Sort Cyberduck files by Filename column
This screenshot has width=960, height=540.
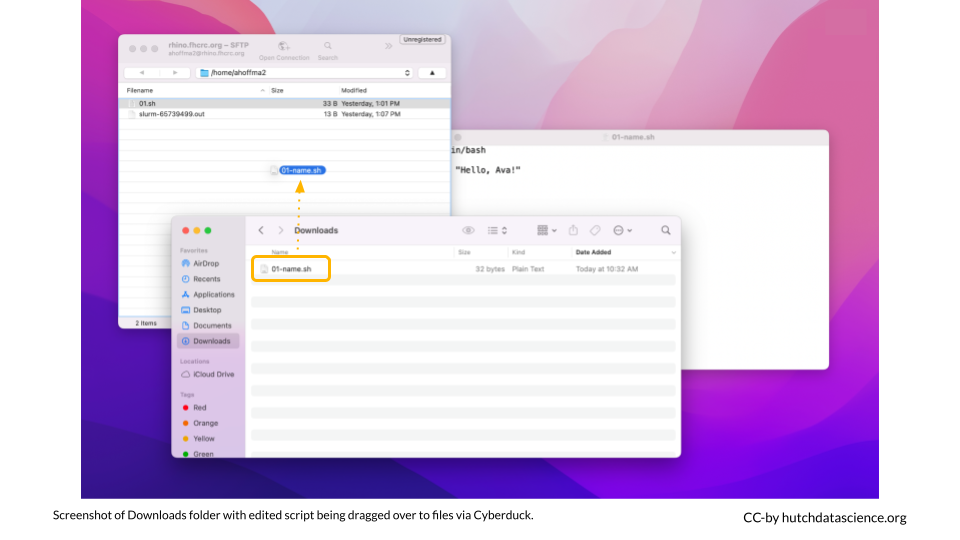[140, 91]
